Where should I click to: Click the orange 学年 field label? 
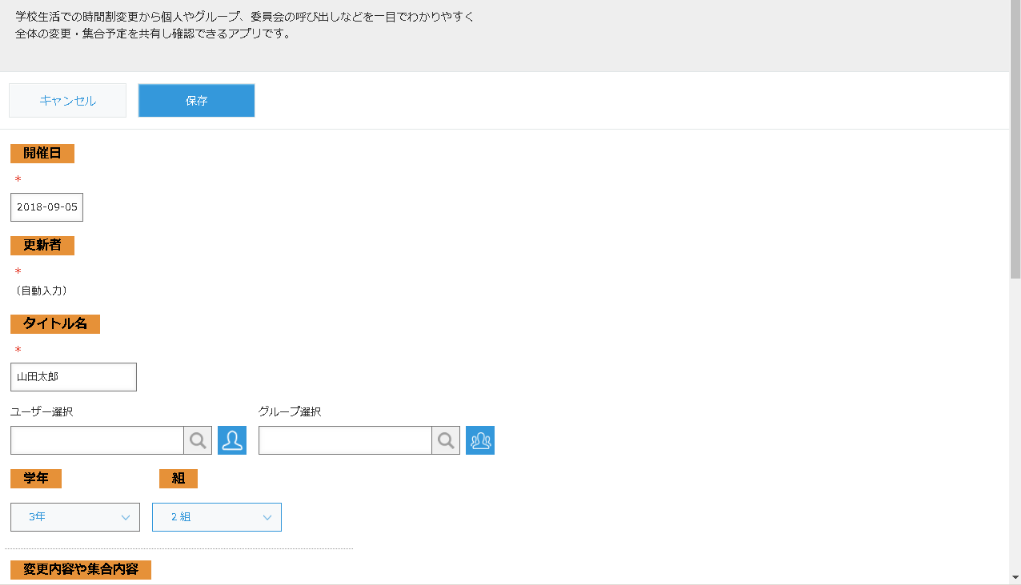pos(35,478)
